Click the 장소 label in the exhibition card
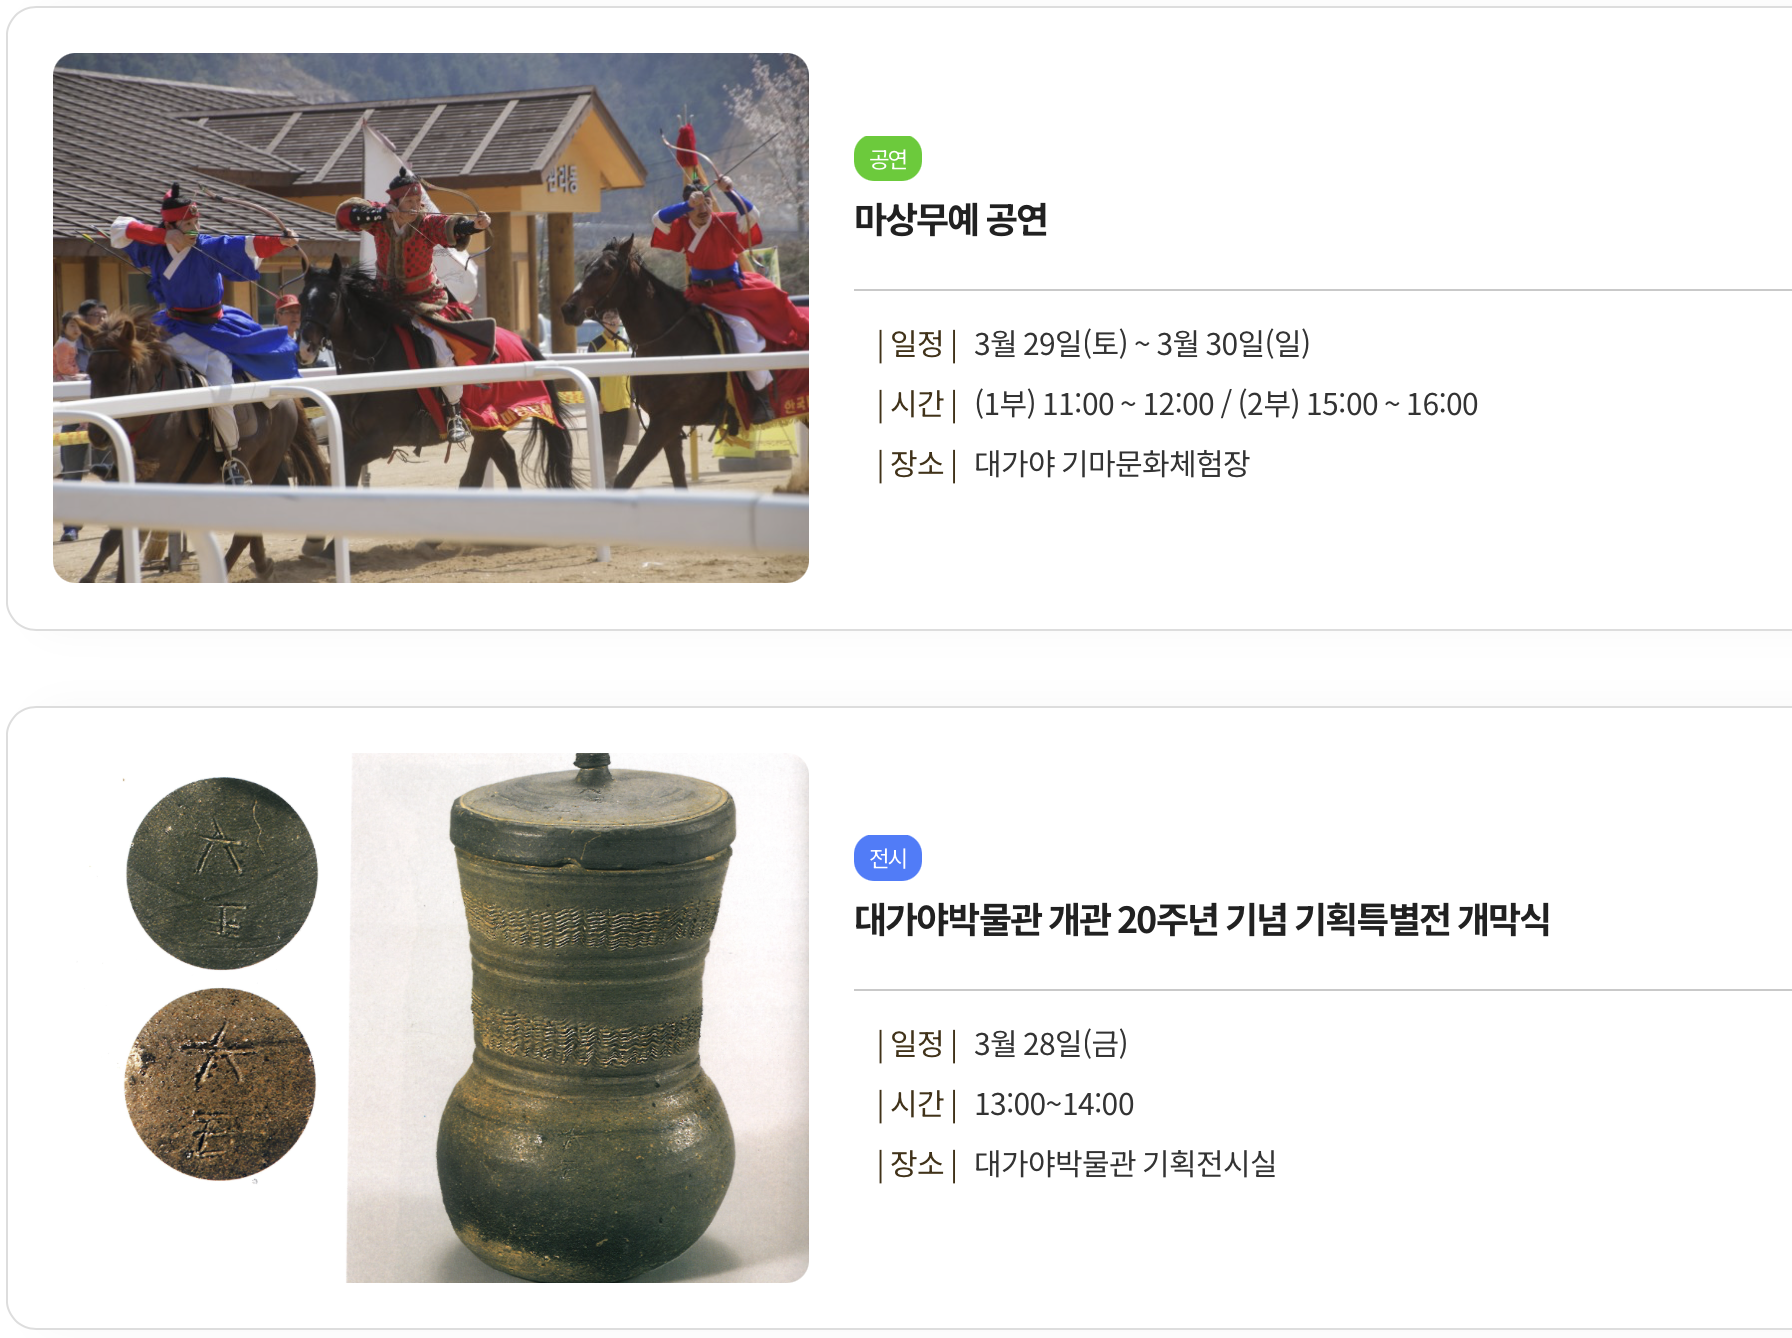The image size is (1792, 1338). 917,1164
